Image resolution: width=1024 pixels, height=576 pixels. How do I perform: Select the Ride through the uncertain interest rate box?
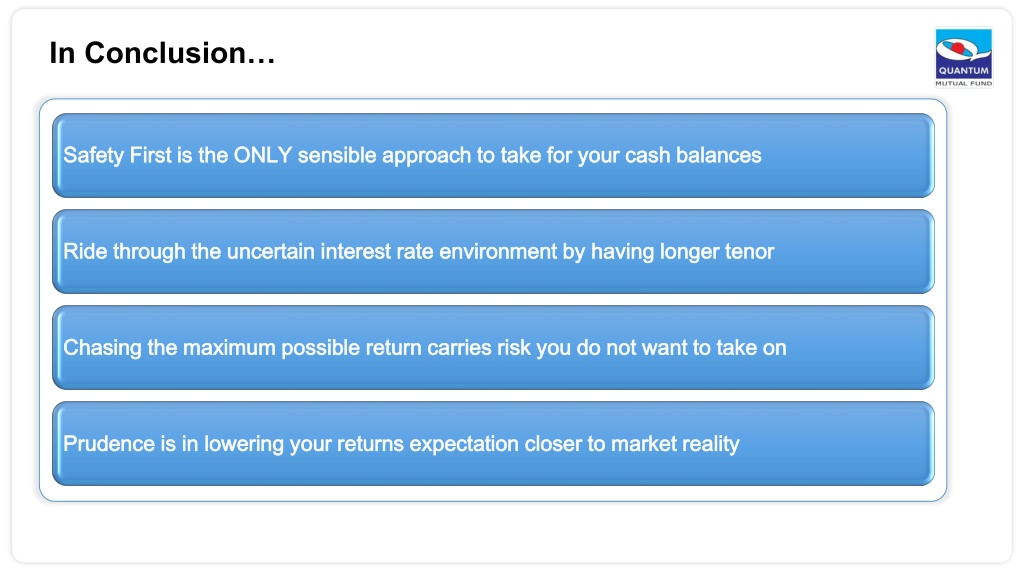(493, 251)
